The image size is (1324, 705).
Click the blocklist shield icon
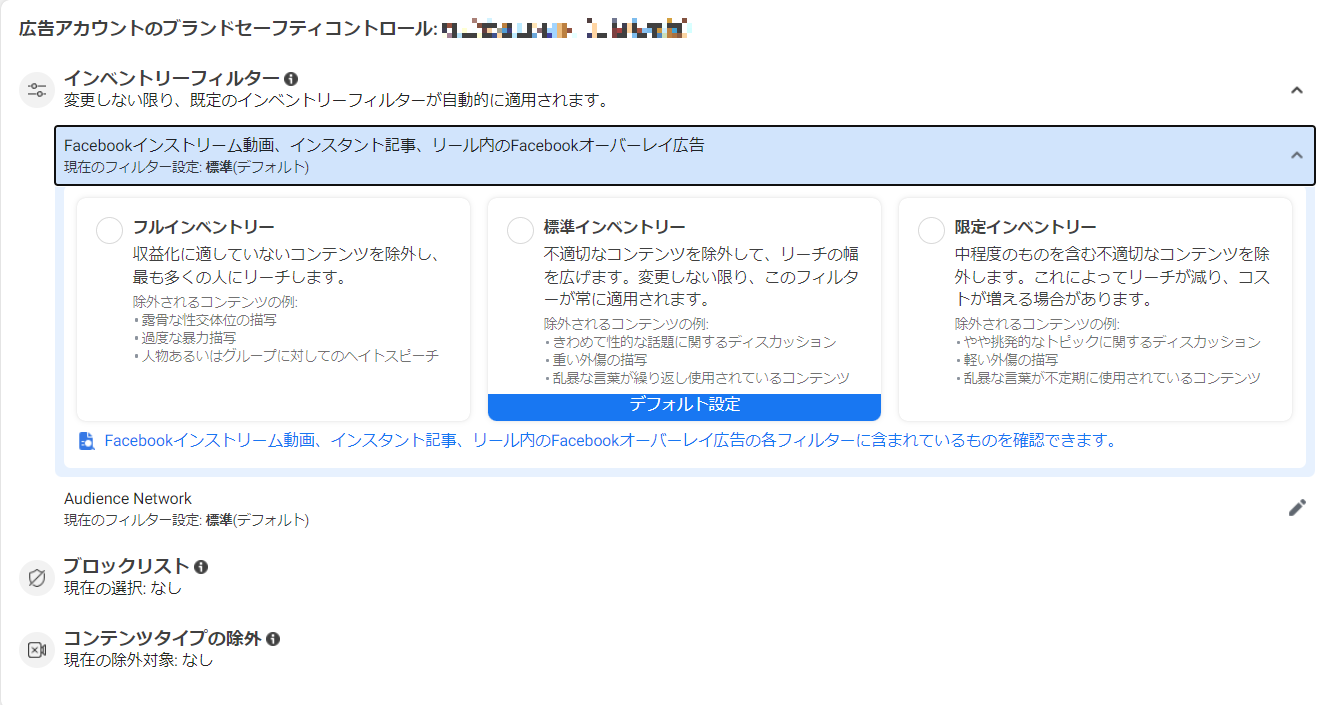tap(37, 578)
